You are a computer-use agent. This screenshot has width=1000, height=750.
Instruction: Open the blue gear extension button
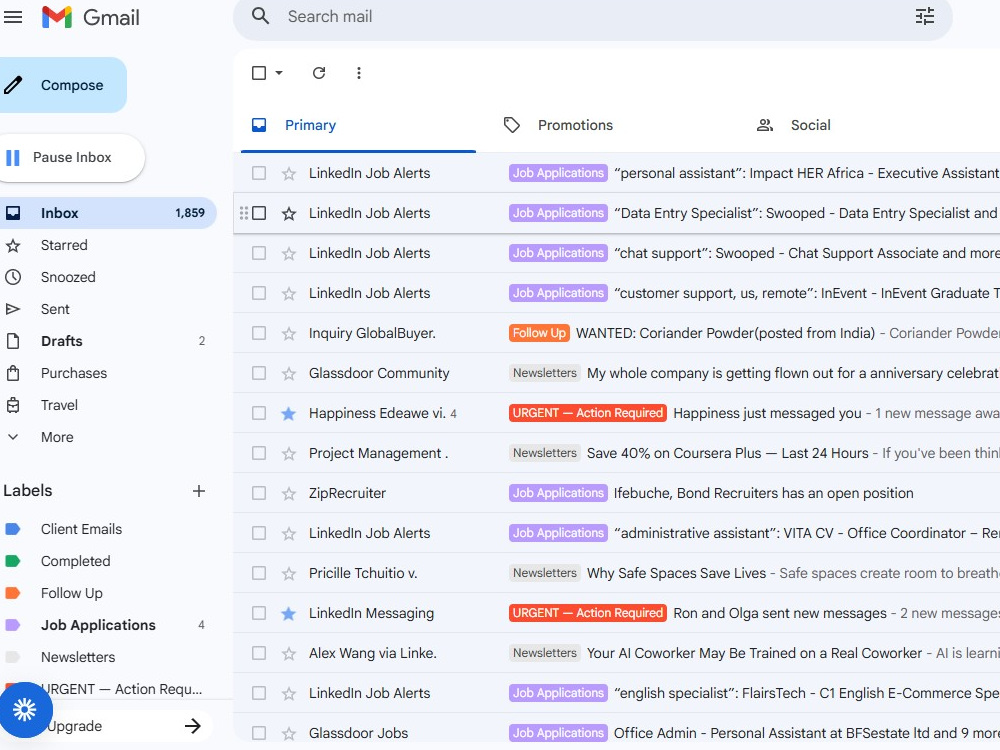click(x=25, y=709)
